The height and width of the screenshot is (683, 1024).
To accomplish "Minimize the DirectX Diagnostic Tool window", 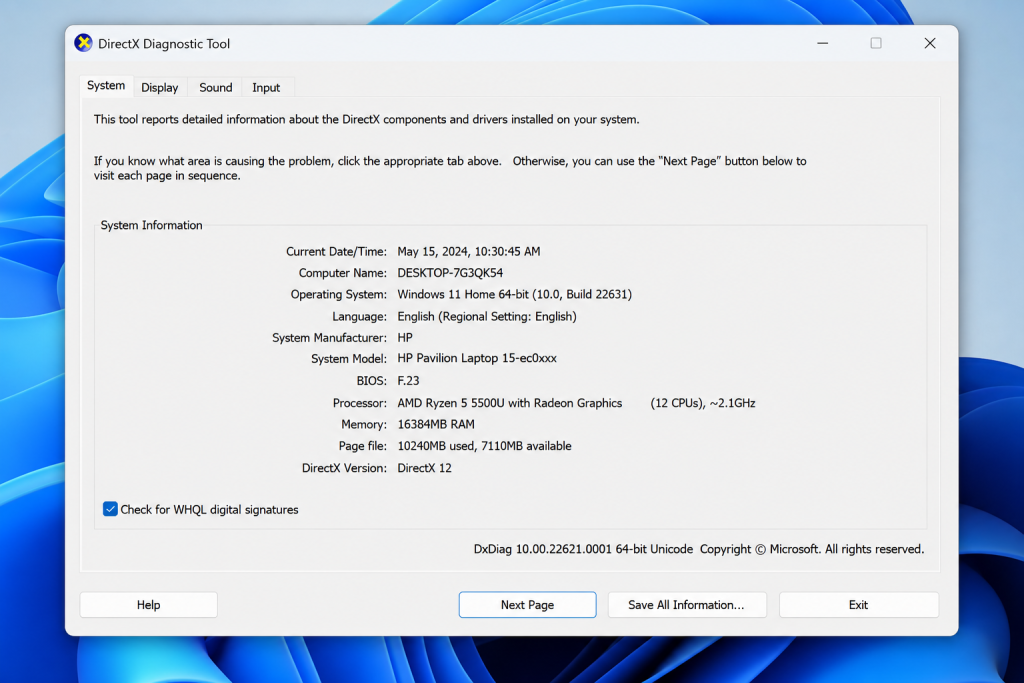I will [822, 43].
